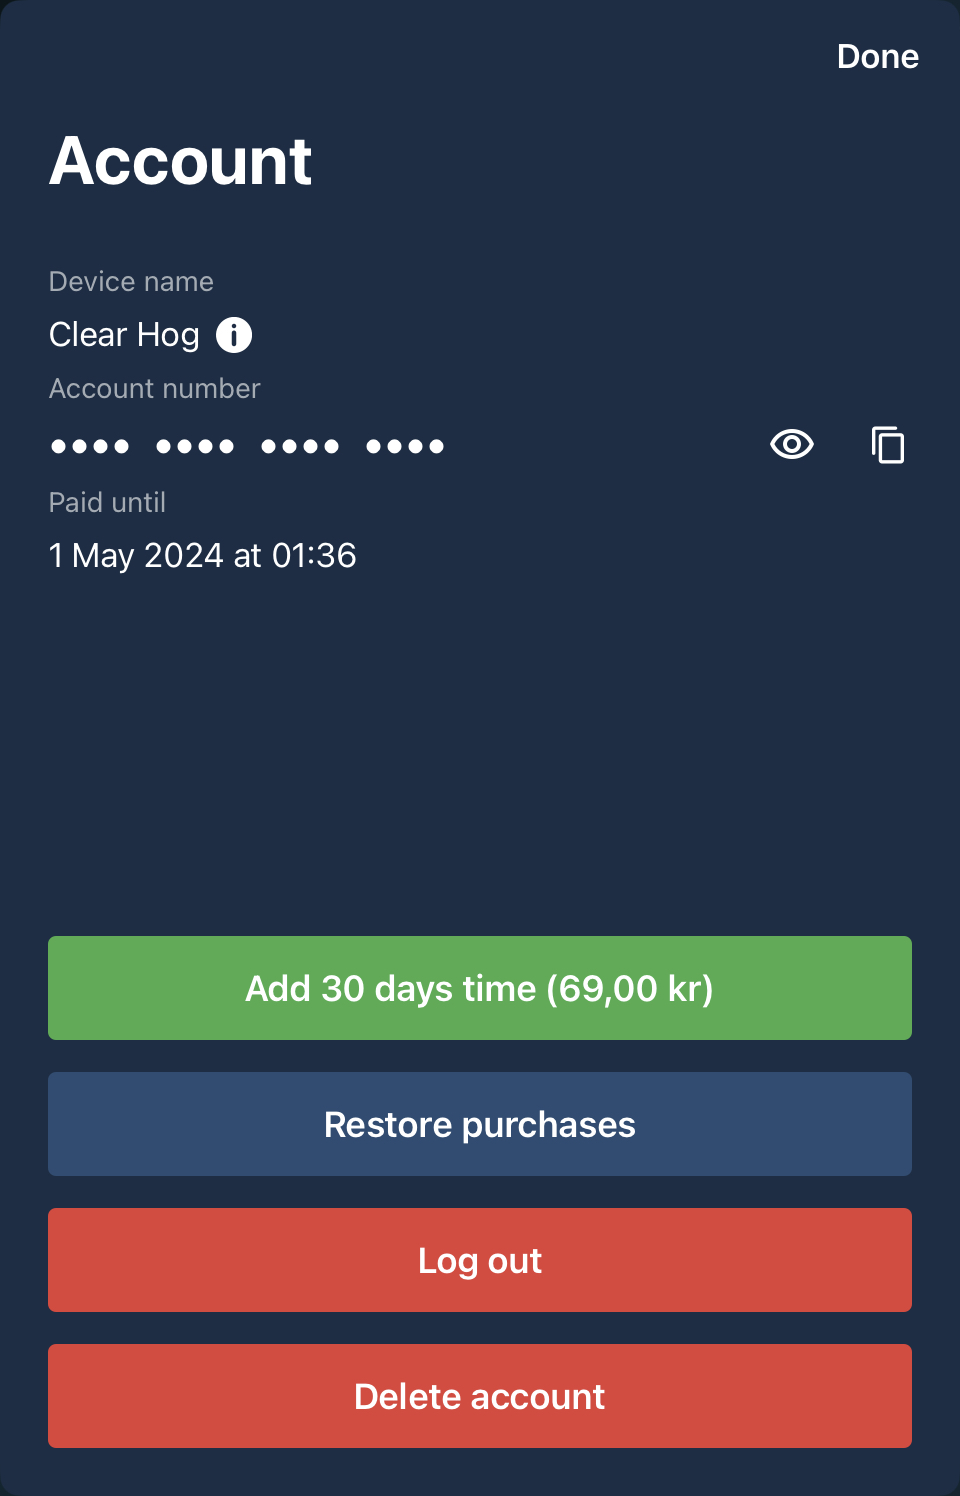Image resolution: width=960 pixels, height=1496 pixels.
Task: Click the info icon beside Clear Hog
Action: [x=234, y=335]
